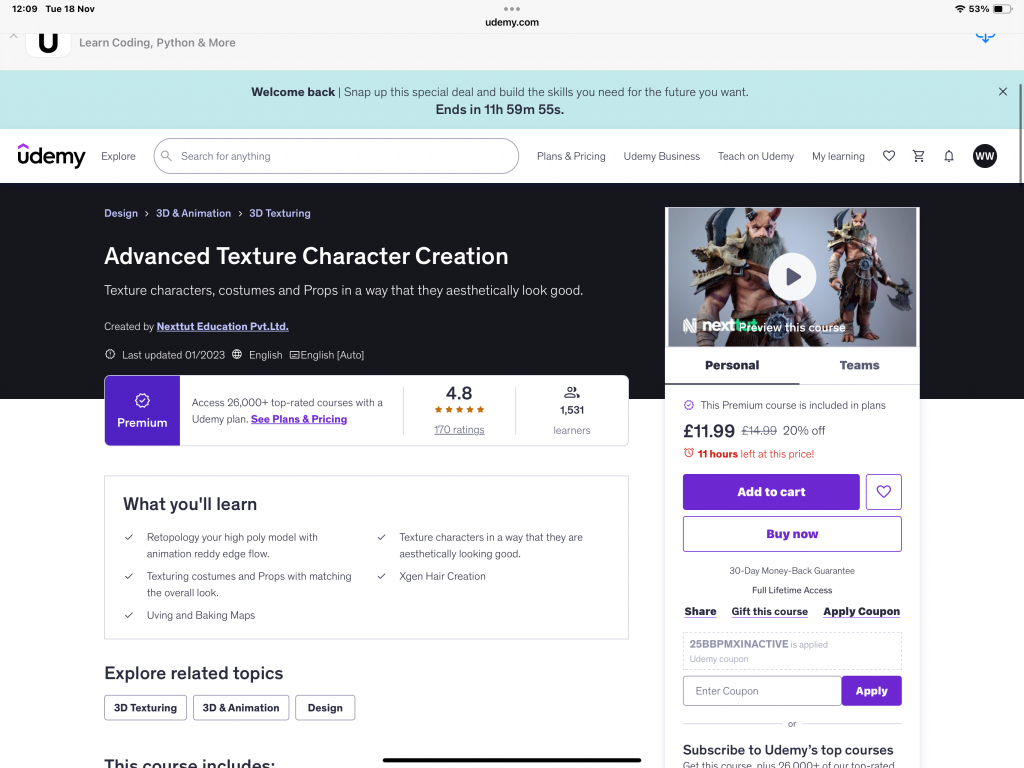The height and width of the screenshot is (768, 1024).
Task: Open the shopping cart icon
Action: [x=918, y=156]
